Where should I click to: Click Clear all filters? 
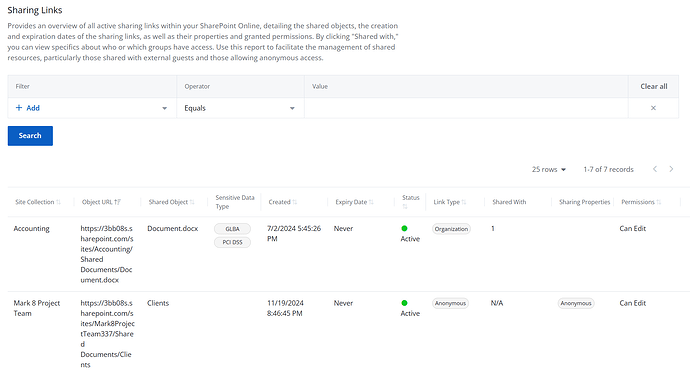tap(653, 86)
